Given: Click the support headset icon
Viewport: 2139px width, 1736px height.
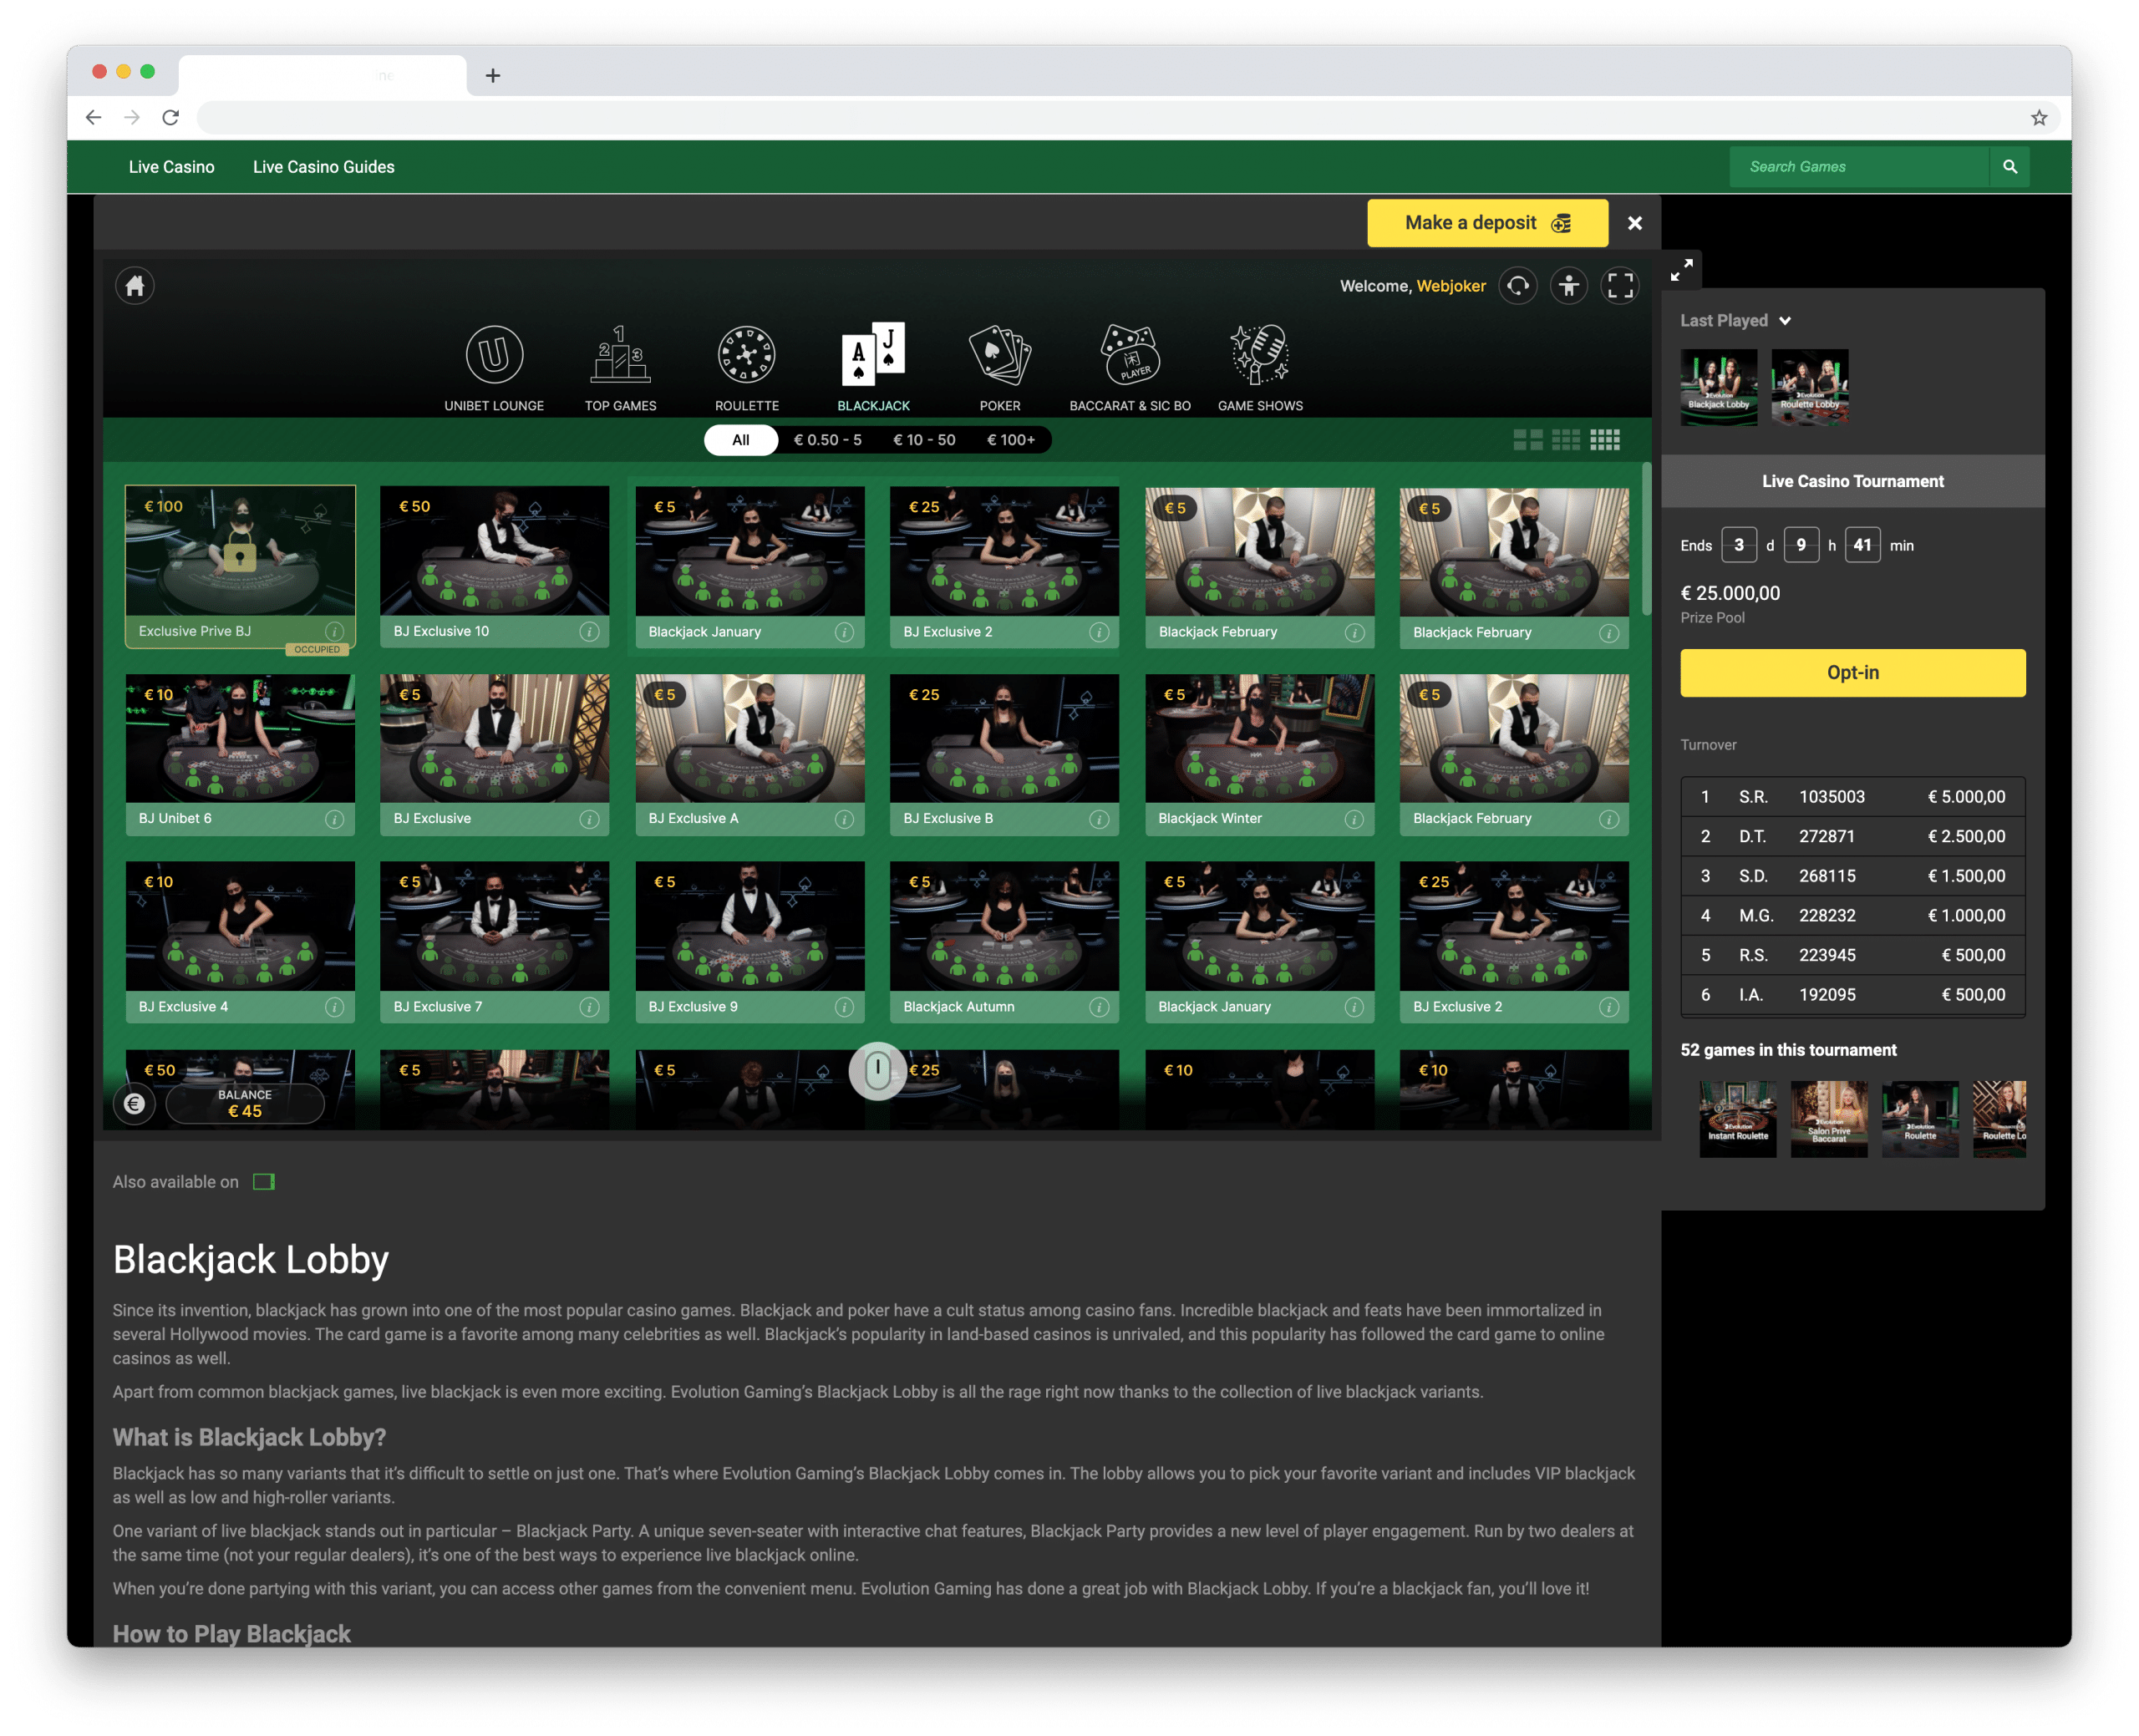Looking at the screenshot, I should (x=1518, y=286).
